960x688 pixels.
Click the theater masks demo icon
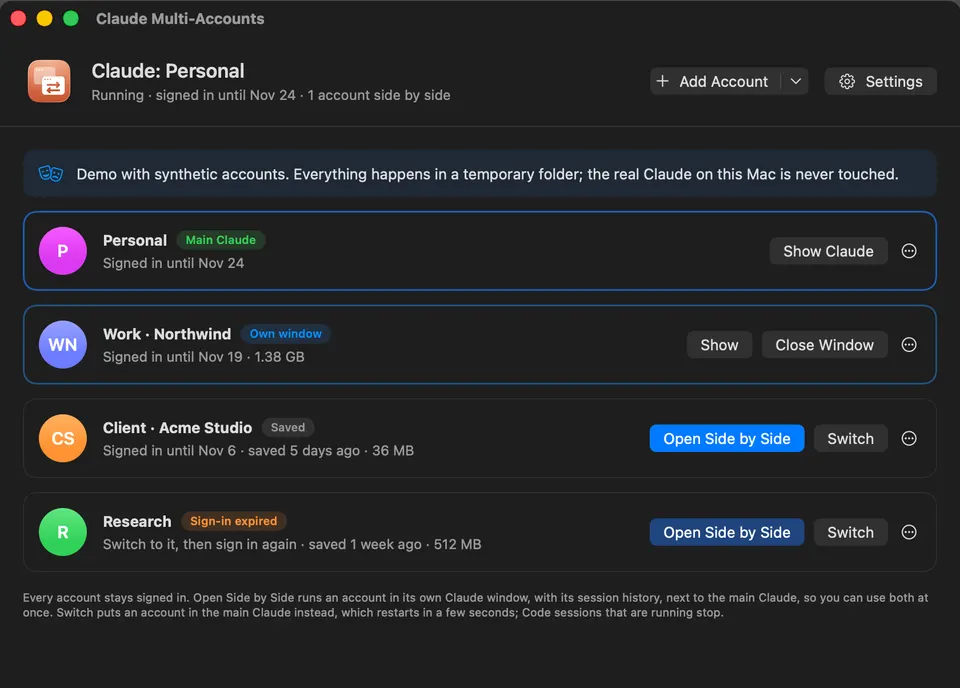point(51,174)
